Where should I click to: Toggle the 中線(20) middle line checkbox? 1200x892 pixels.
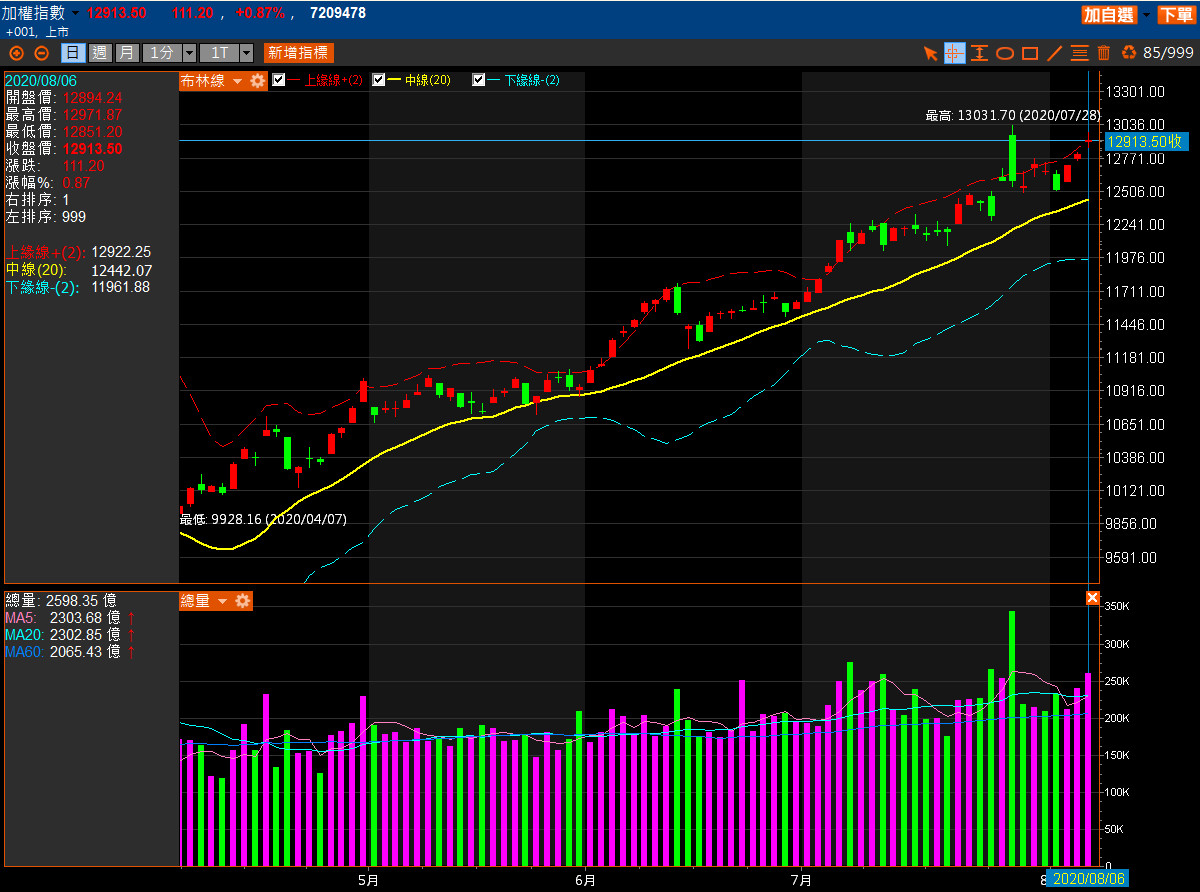point(379,80)
